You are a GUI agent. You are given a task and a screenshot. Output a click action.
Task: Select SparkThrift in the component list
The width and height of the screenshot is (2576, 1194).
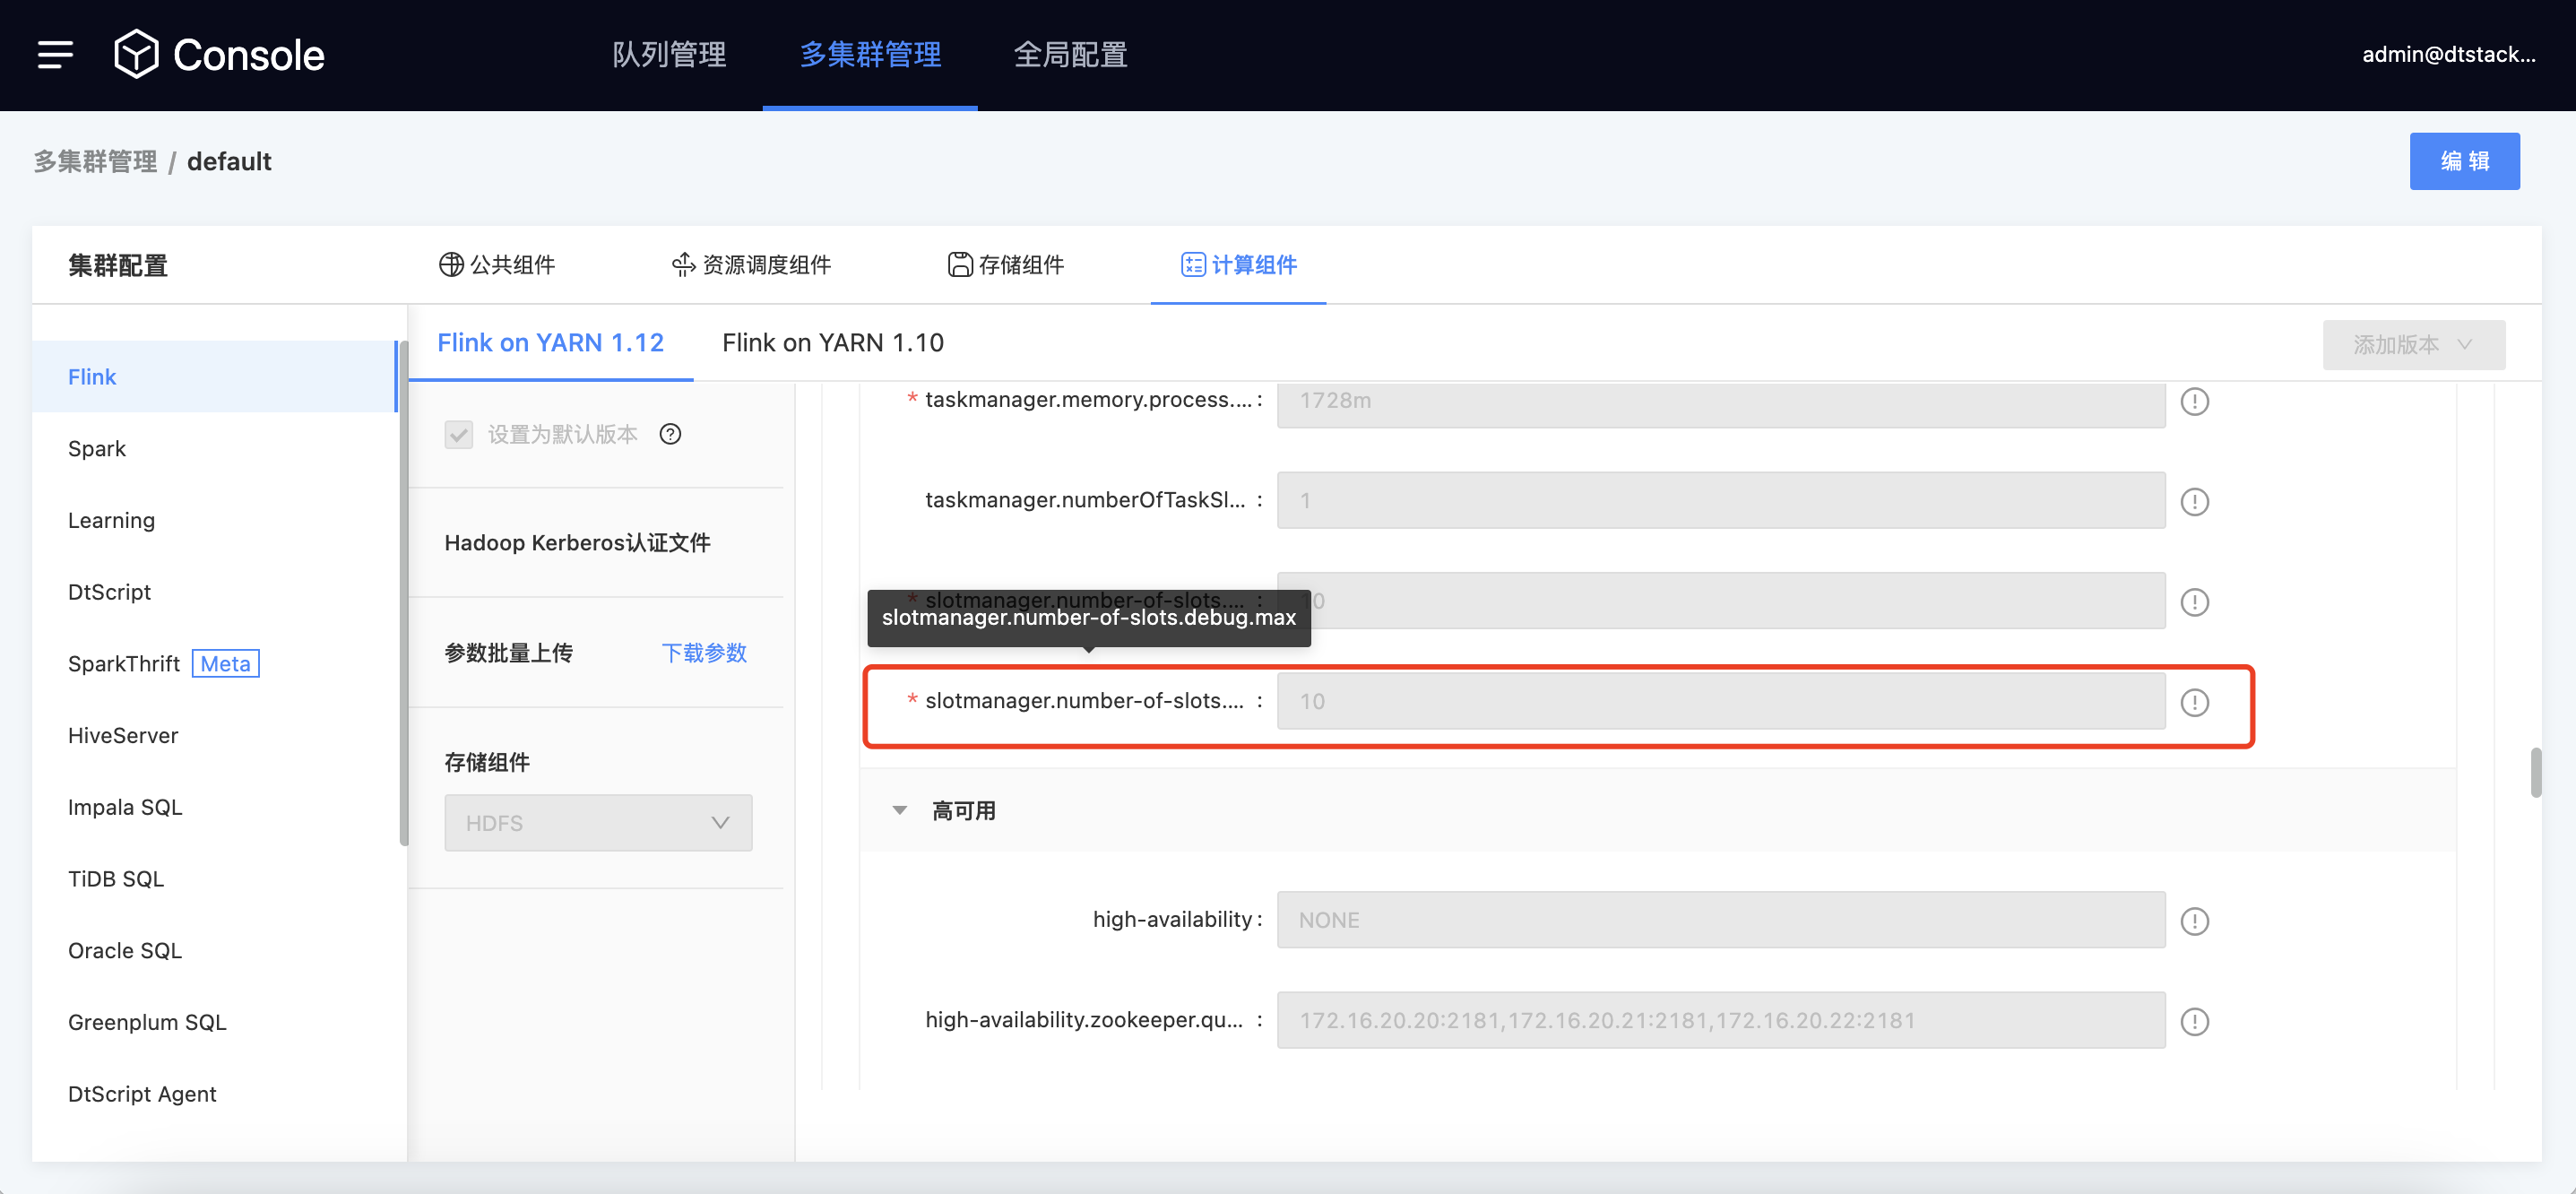214,663
